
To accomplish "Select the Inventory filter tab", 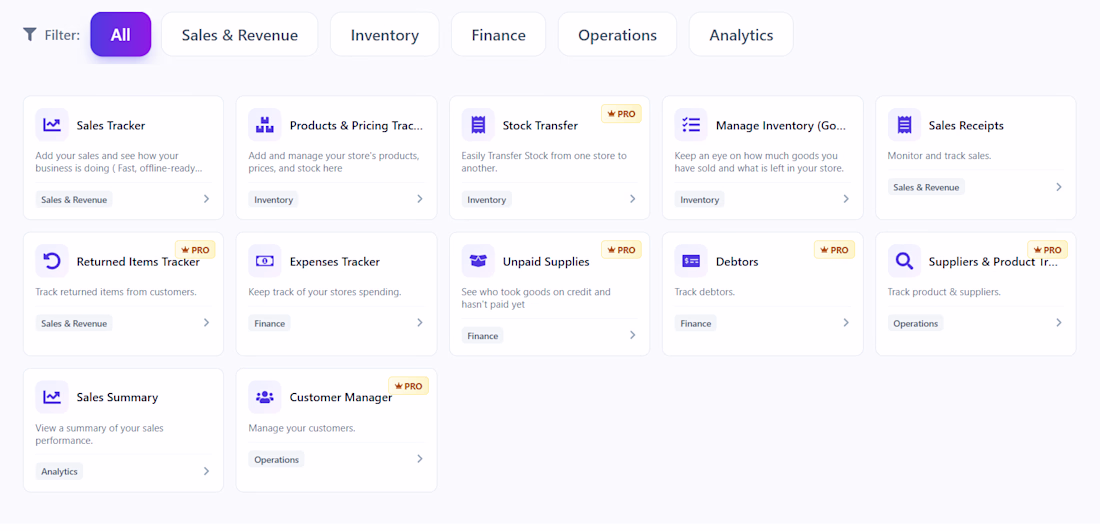I will (384, 34).
